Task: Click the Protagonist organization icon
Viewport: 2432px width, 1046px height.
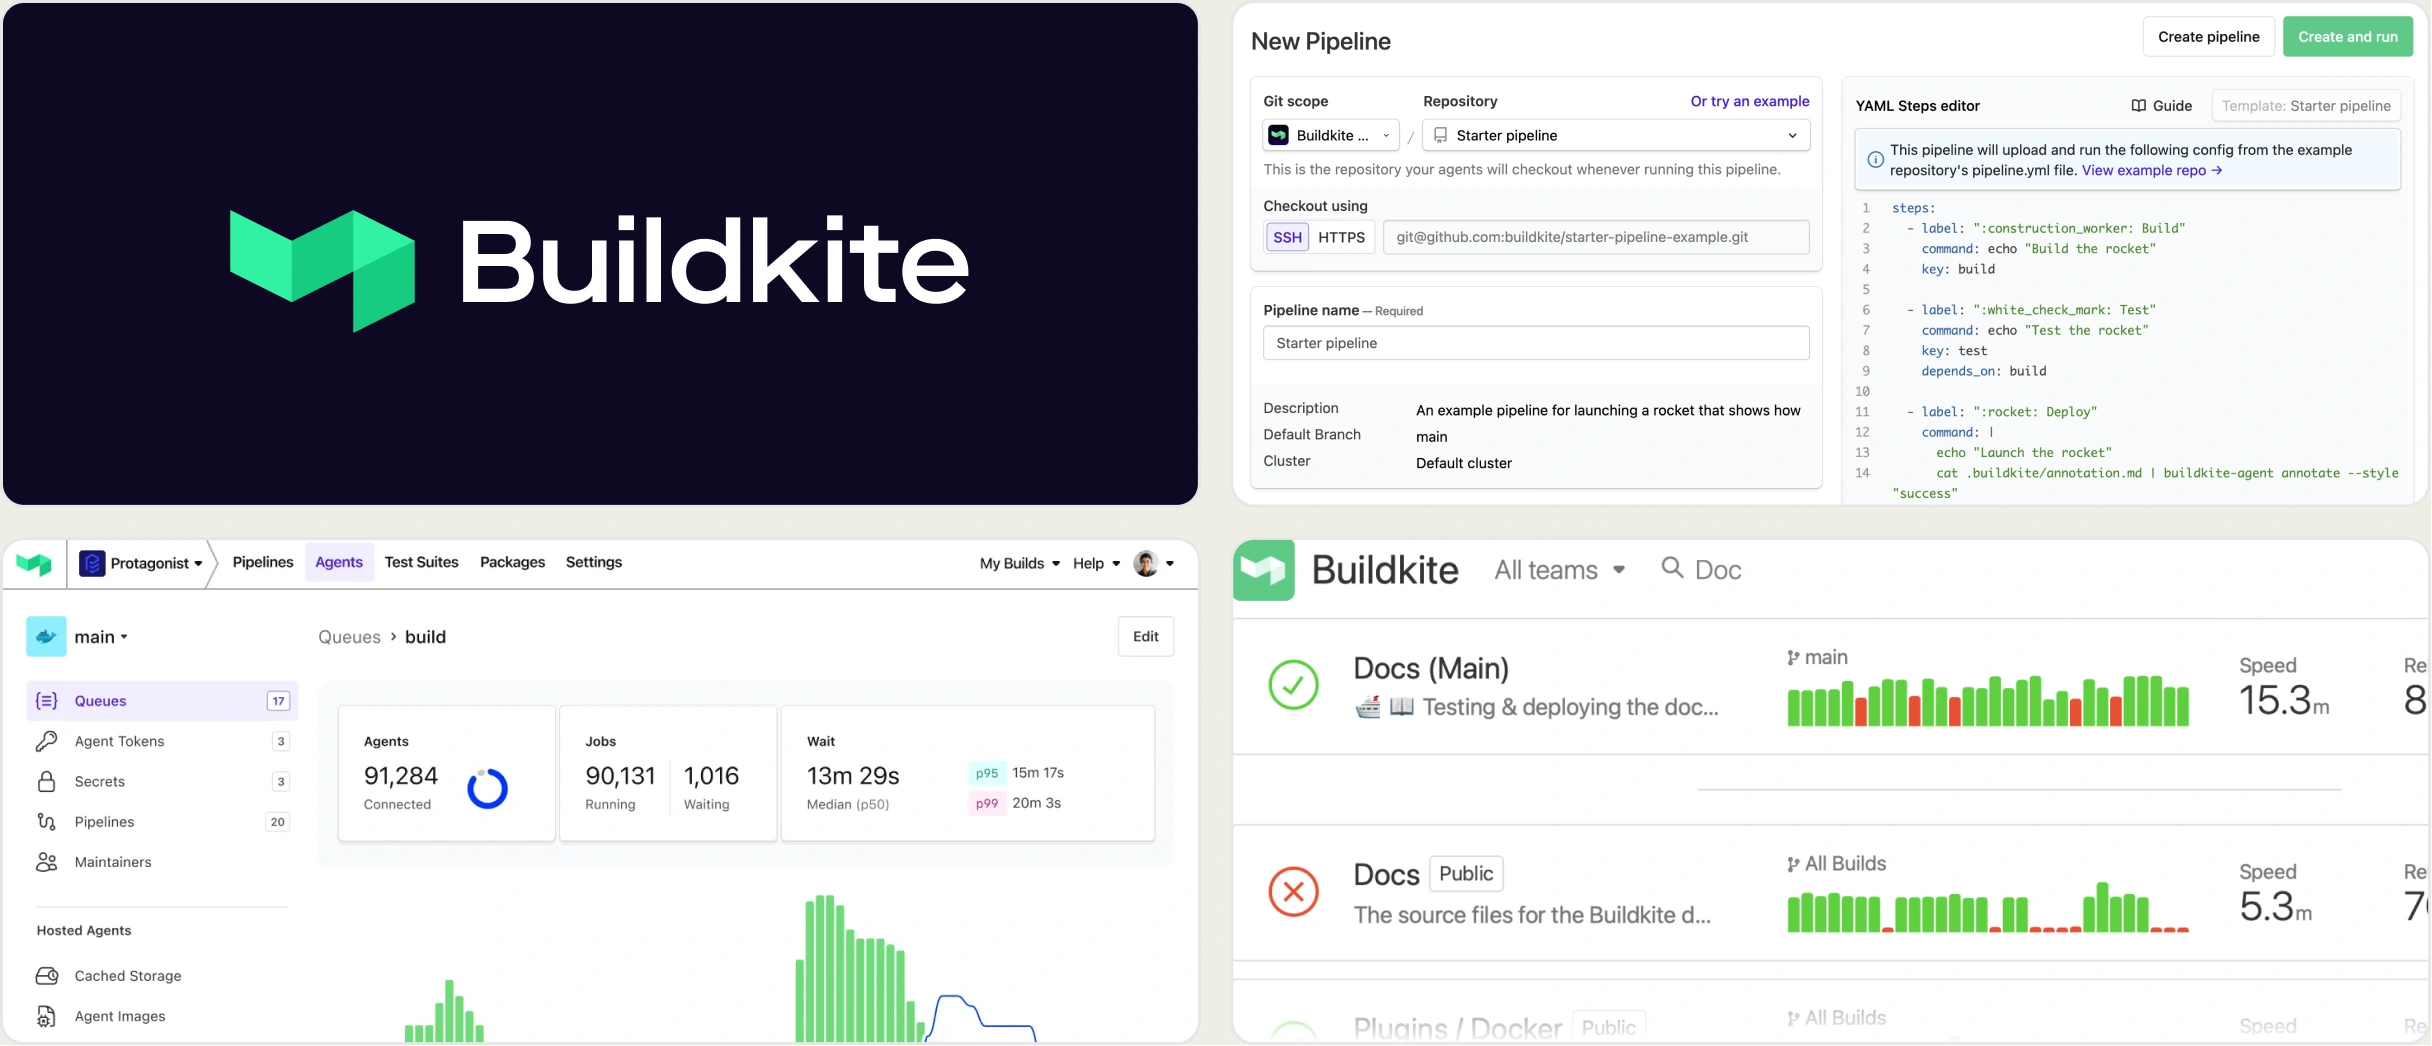Action: (92, 563)
